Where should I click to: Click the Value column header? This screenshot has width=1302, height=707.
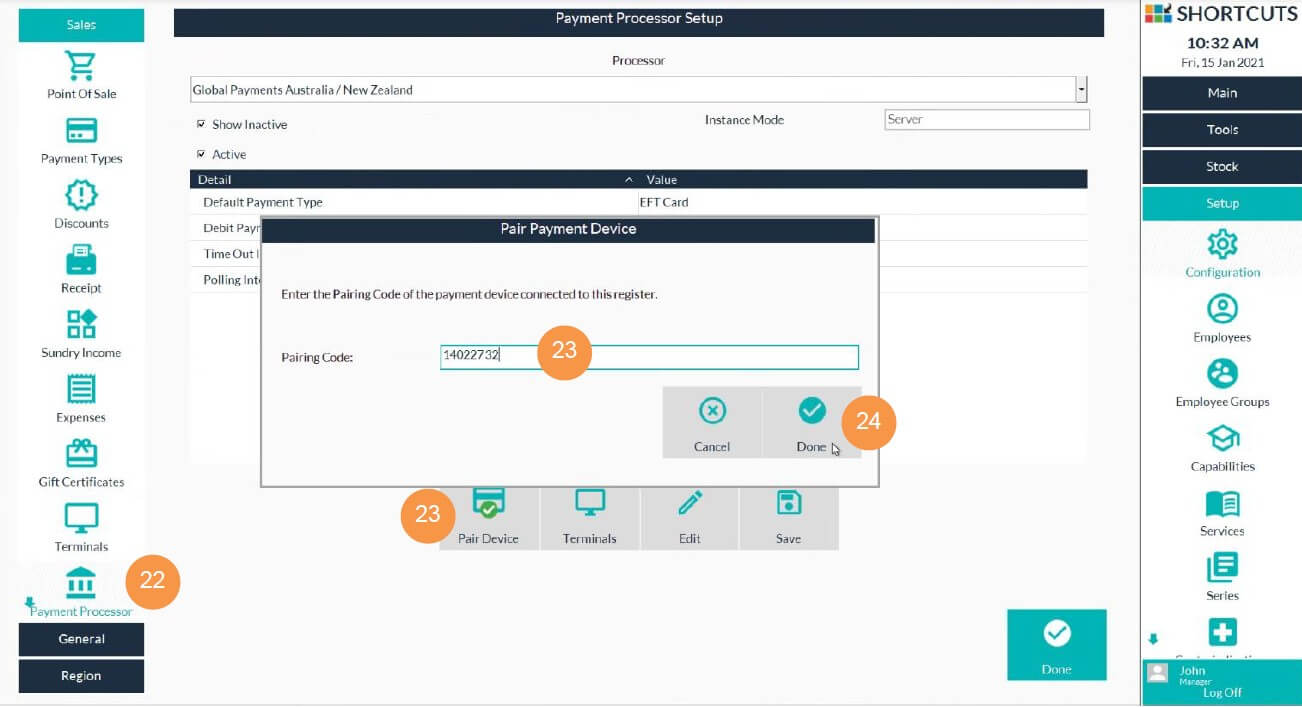point(662,180)
